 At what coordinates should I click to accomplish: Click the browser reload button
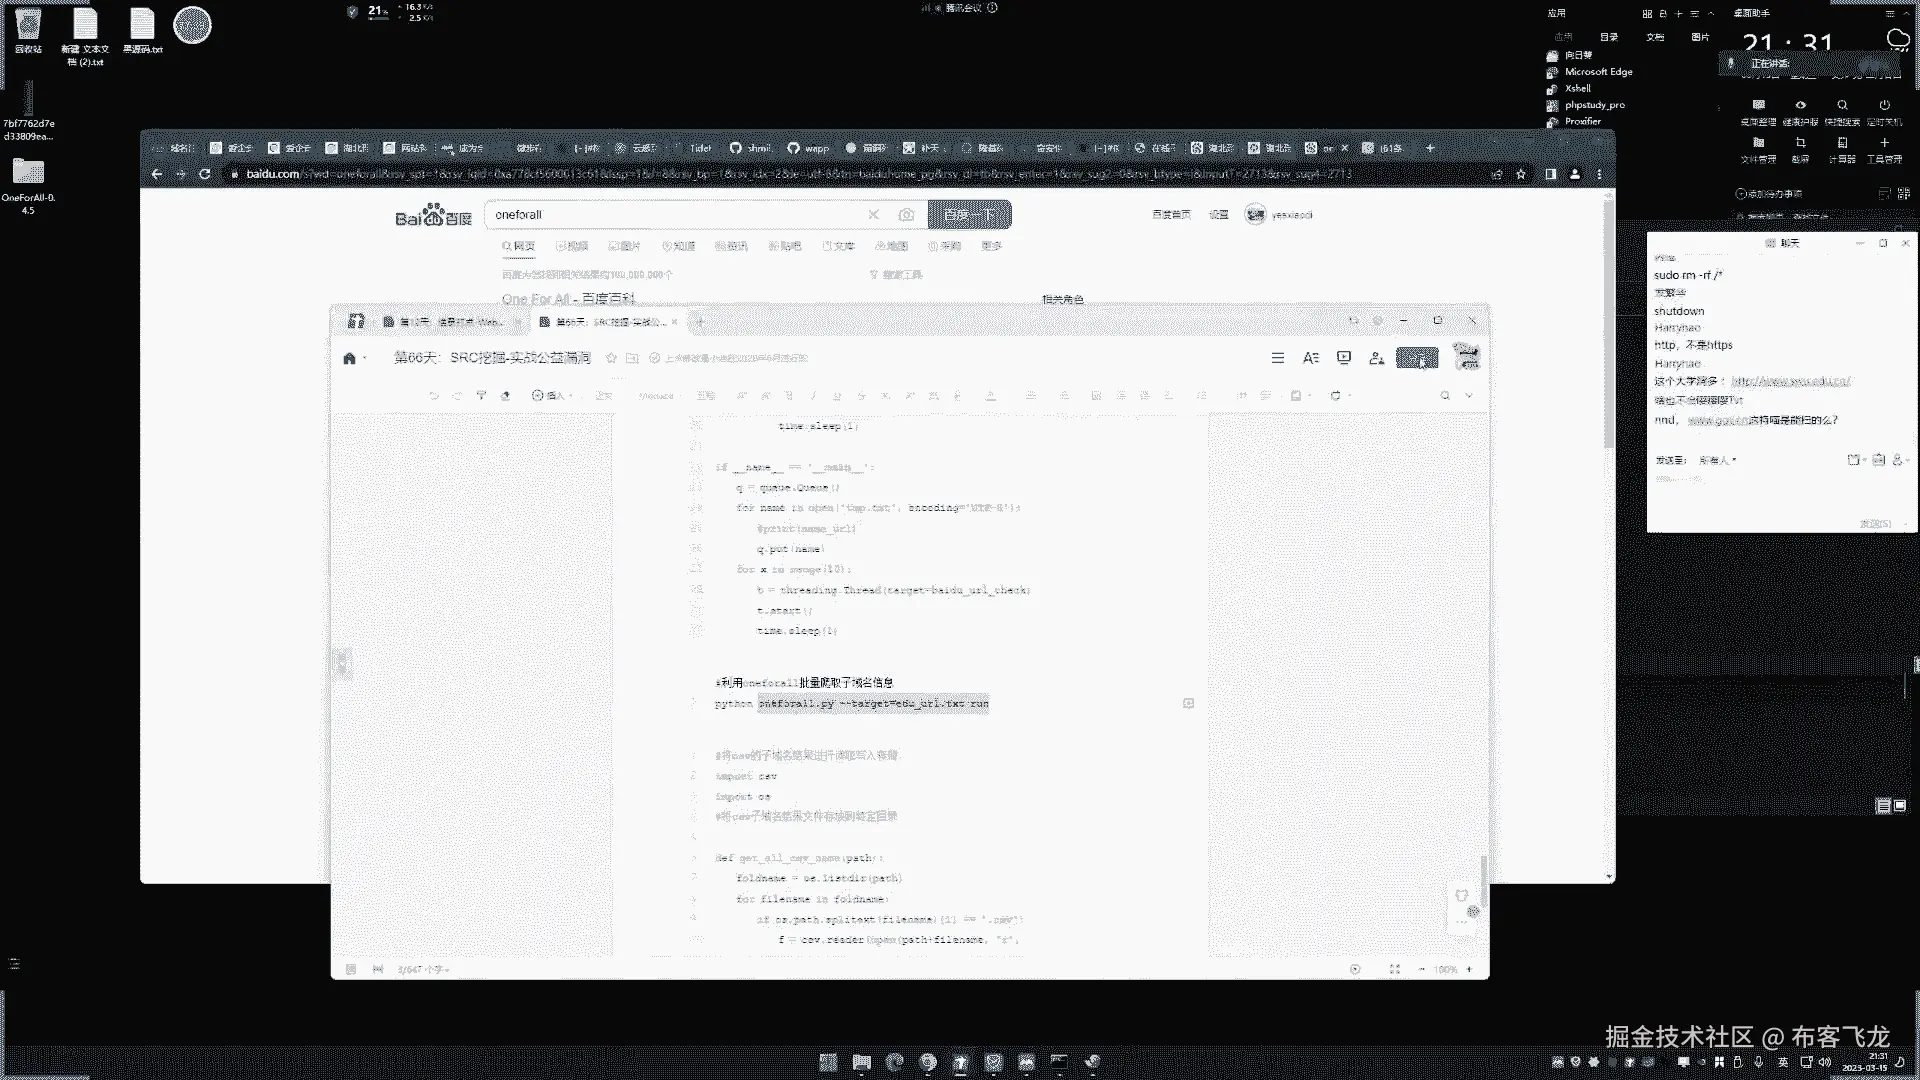(x=205, y=174)
